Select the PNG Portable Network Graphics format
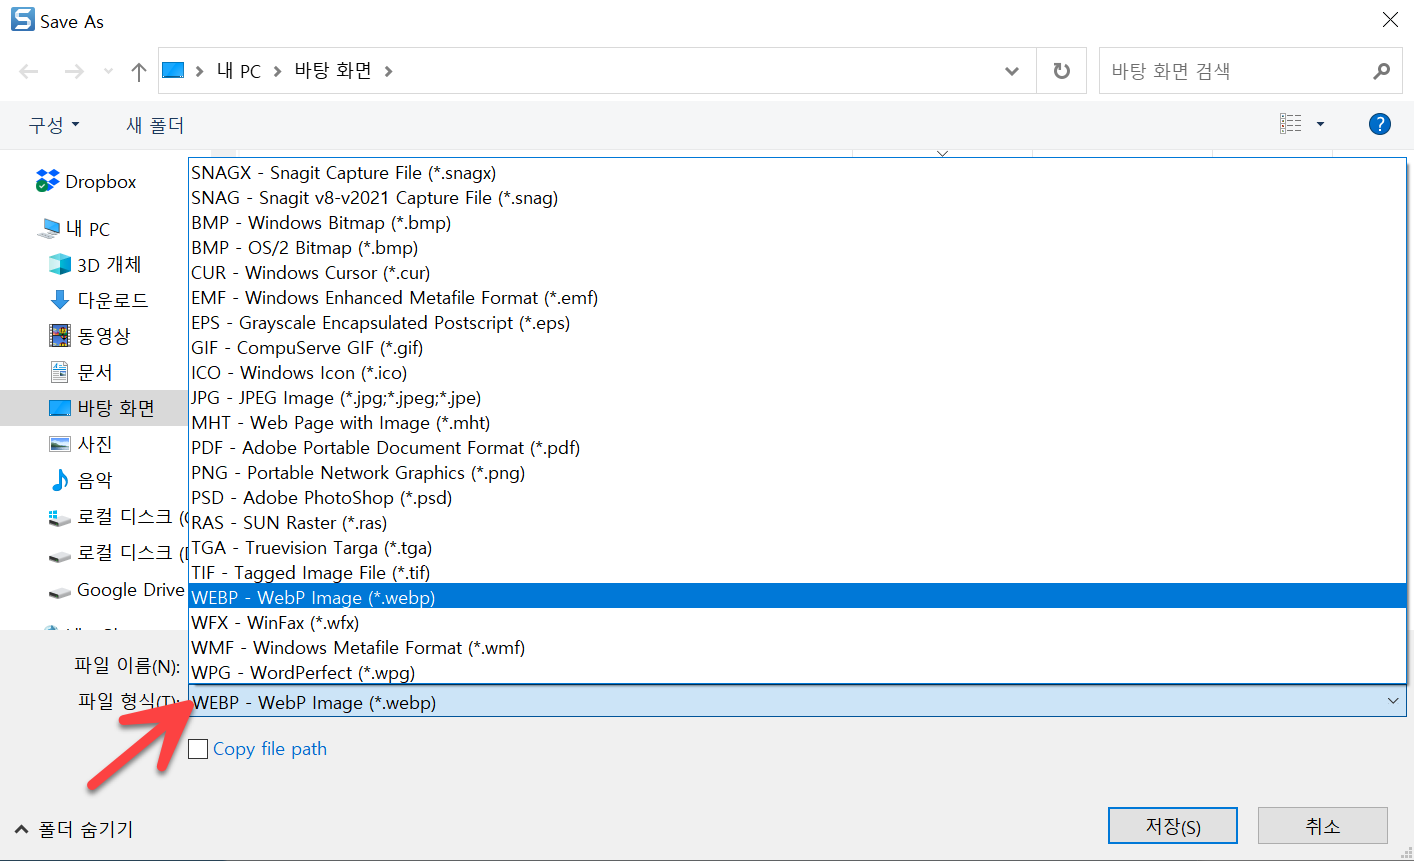Image resolution: width=1414 pixels, height=861 pixels. point(357,472)
